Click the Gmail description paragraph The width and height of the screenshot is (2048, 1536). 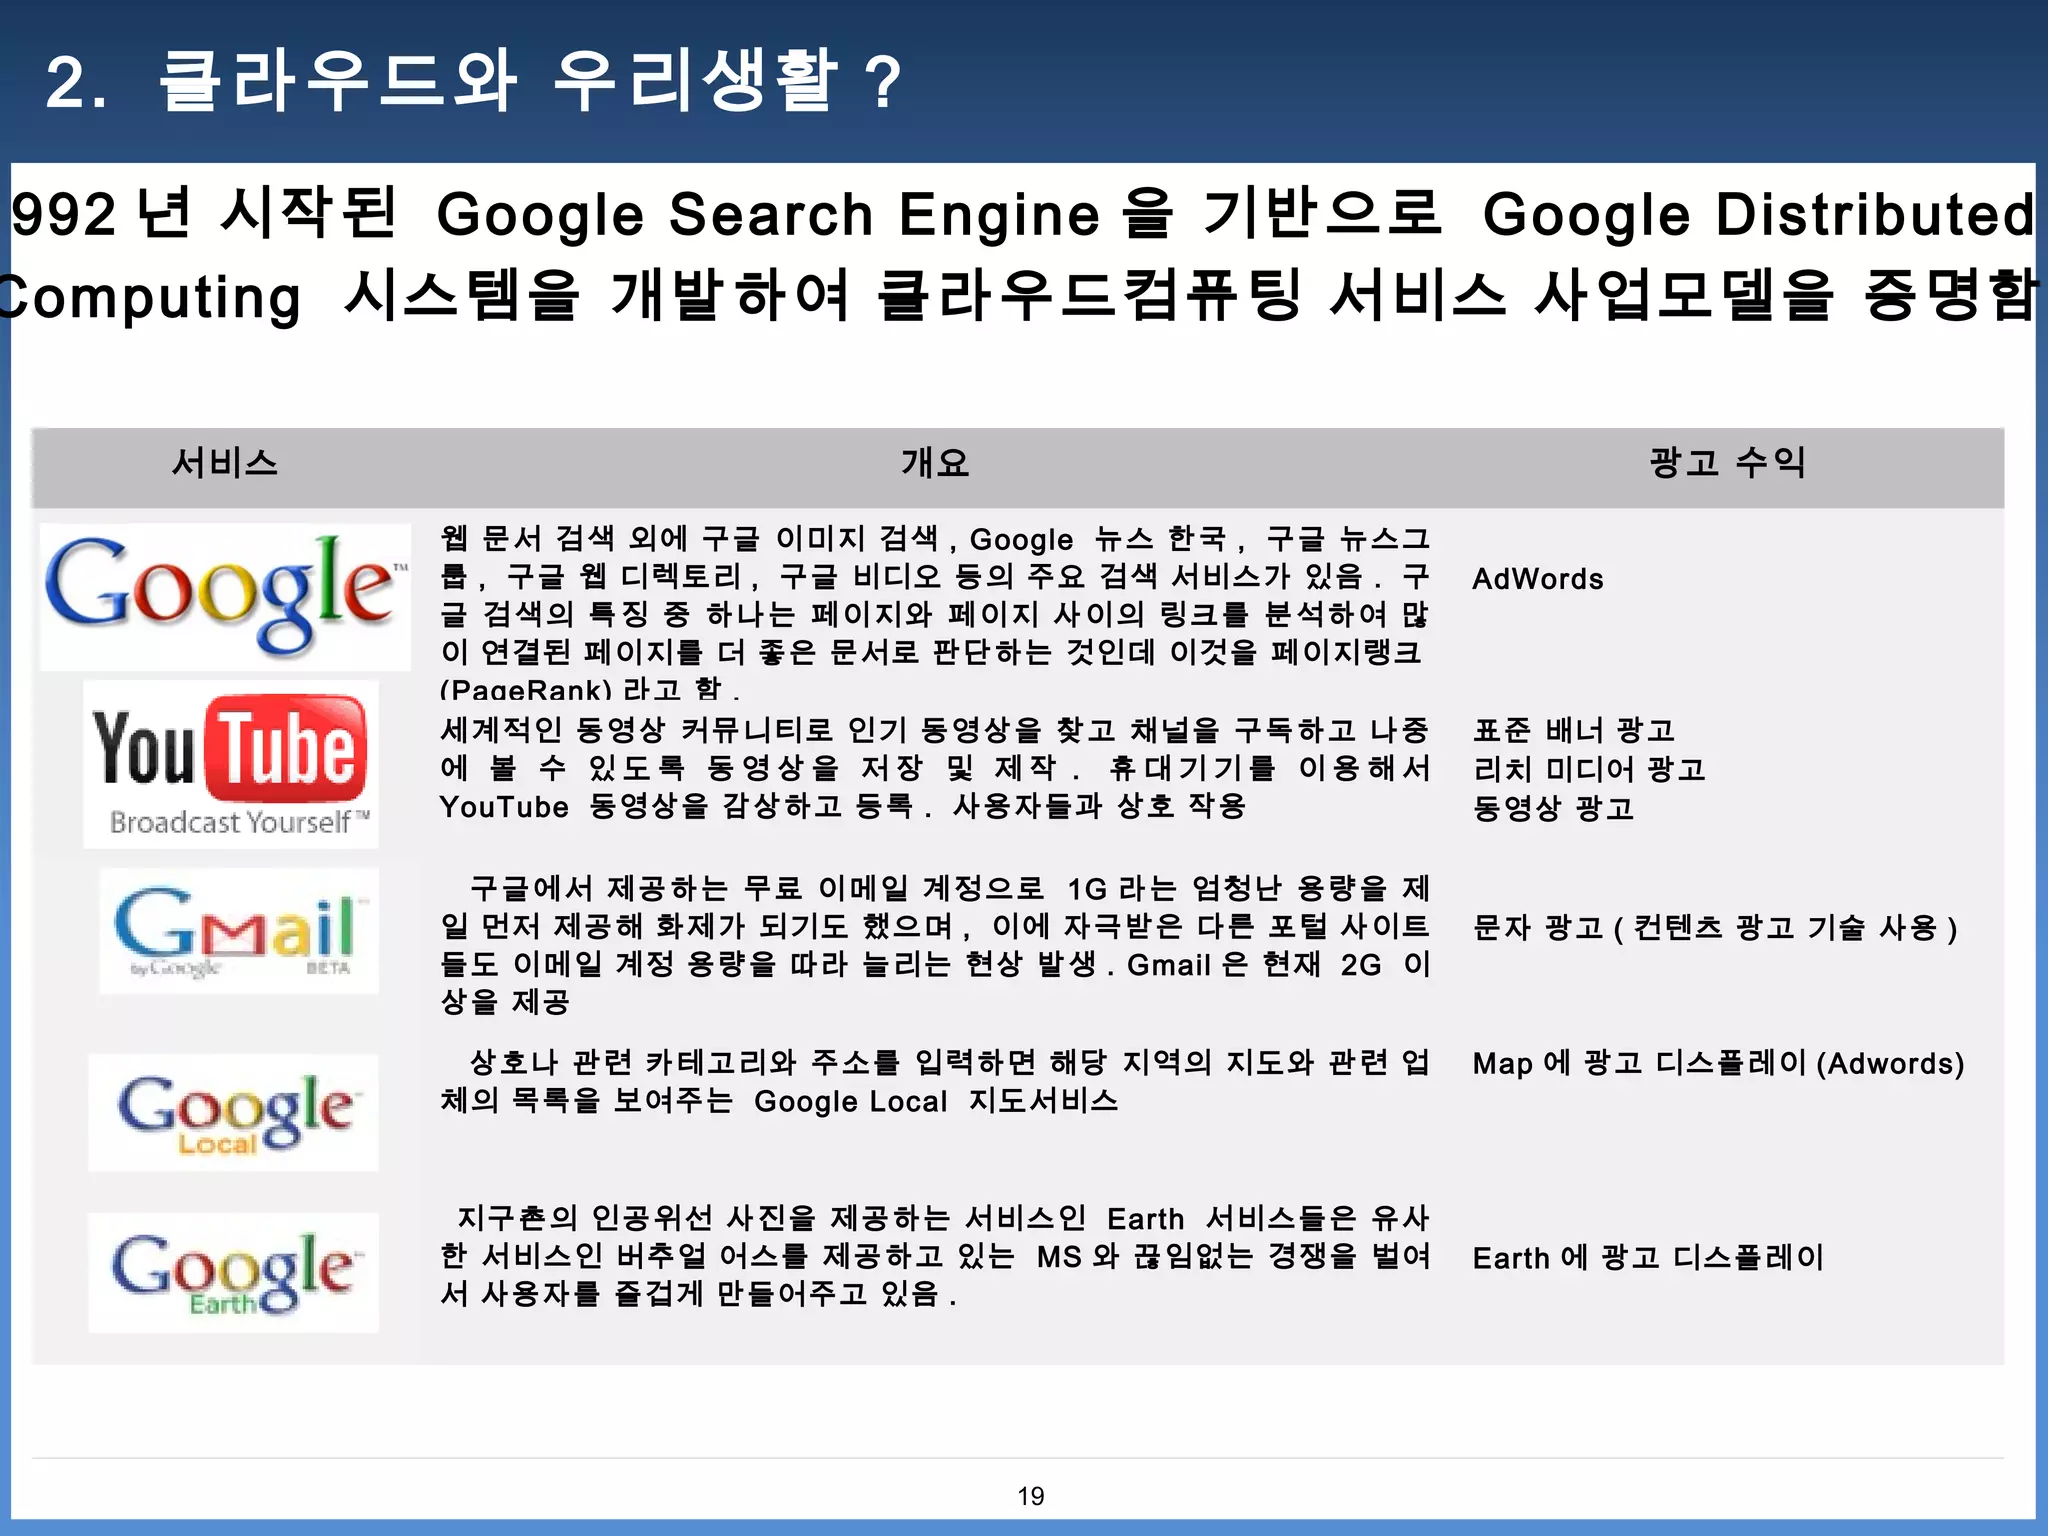coord(935,945)
